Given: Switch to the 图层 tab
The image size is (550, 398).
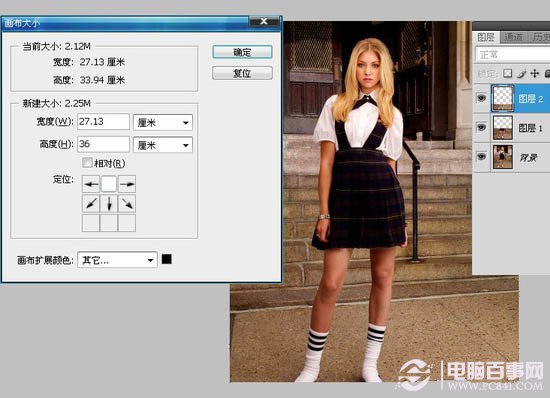Looking at the screenshot, I should coord(486,37).
